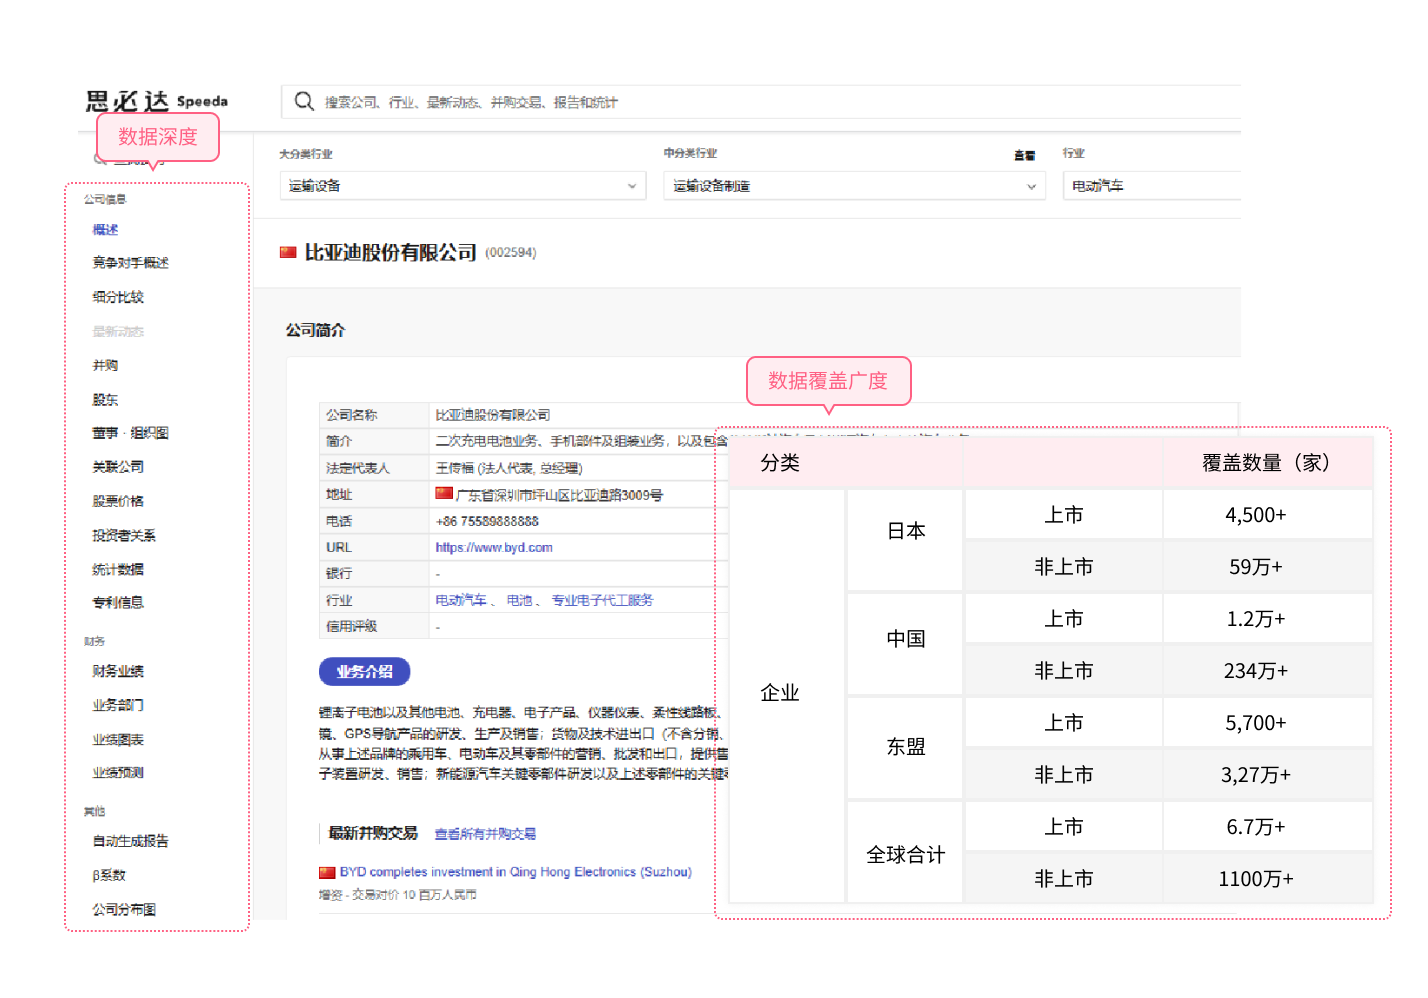Viewport: 1428px width, 998px height.
Task: Open 自动生成报告 in sidebar
Action: click(x=130, y=841)
